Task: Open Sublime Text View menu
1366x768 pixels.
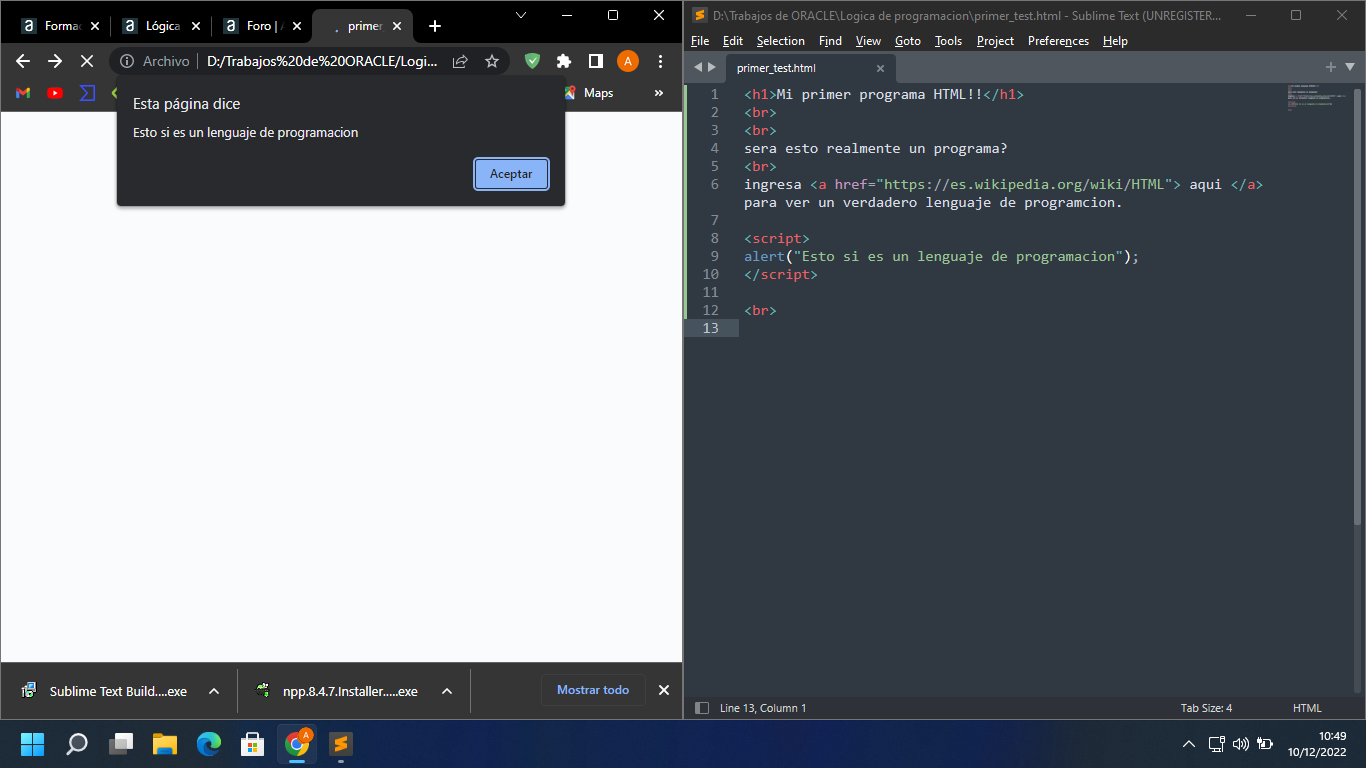Action: point(868,41)
